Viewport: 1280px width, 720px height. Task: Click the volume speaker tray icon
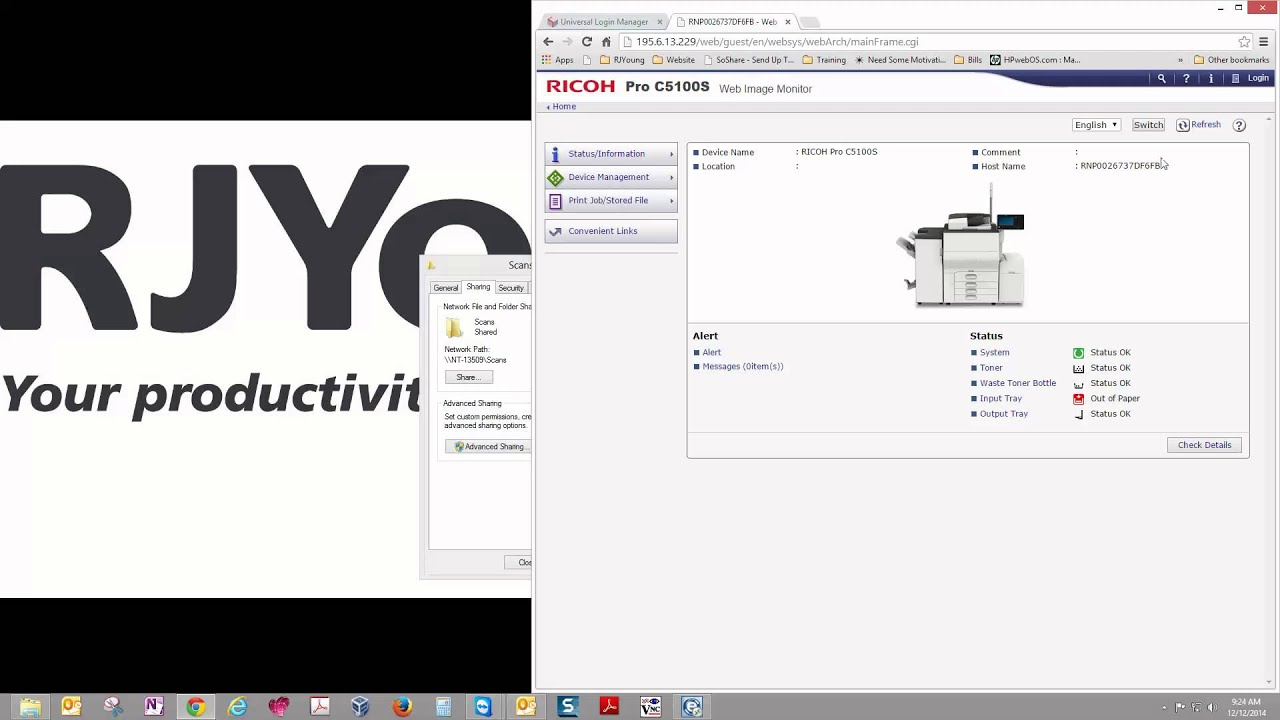point(1214,707)
